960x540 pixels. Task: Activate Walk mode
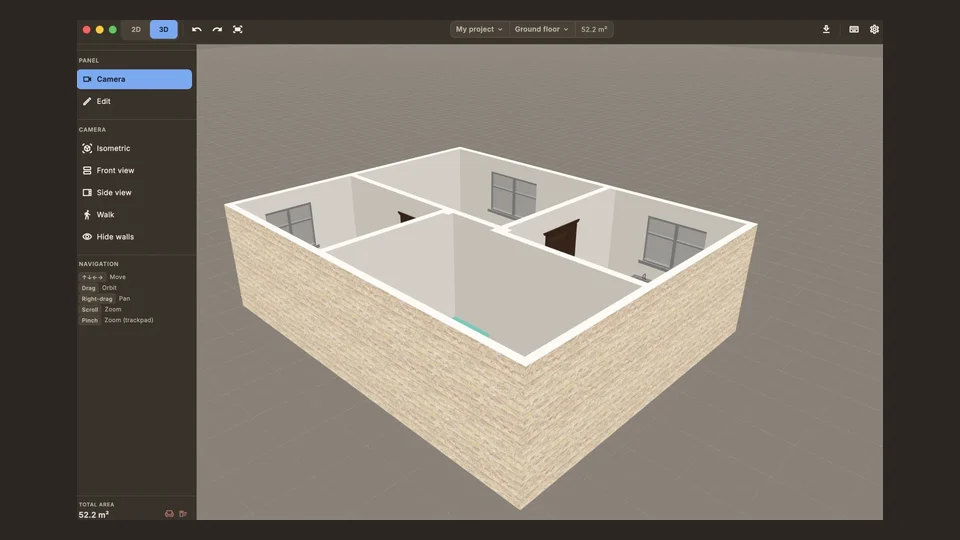[x=135, y=214]
